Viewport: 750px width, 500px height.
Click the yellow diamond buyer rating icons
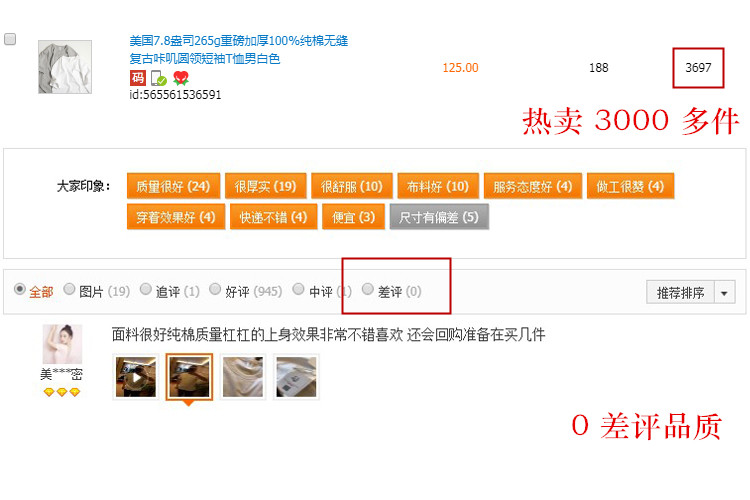pyautogui.click(x=62, y=392)
